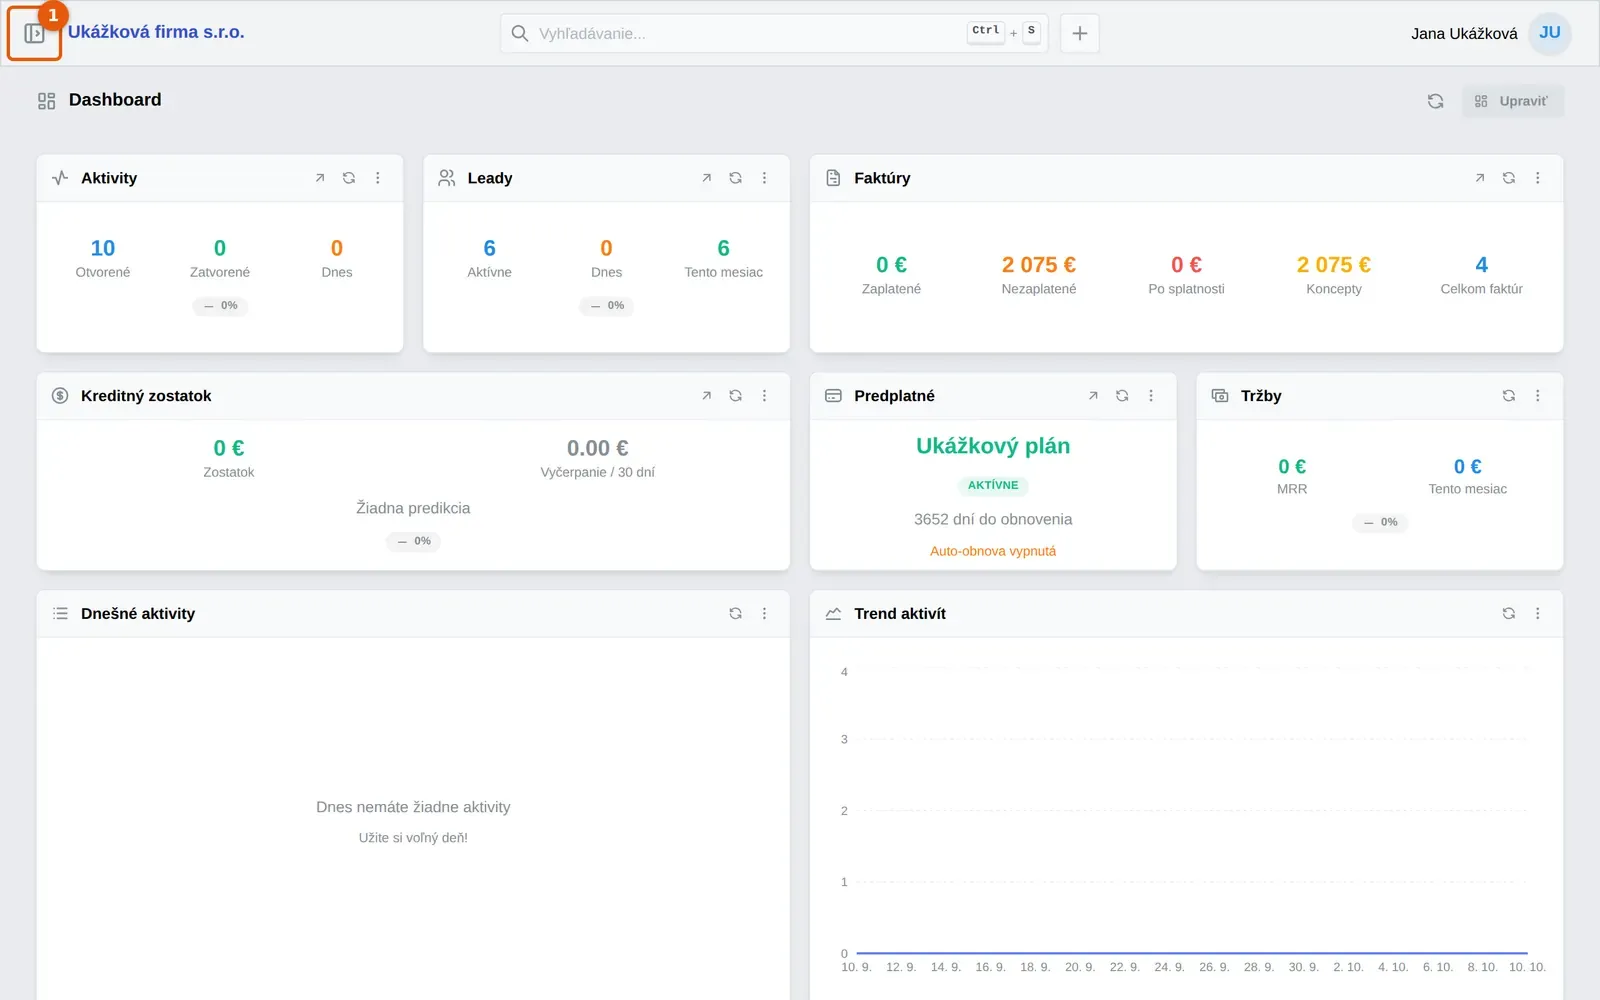The height and width of the screenshot is (1000, 1600).
Task: Refresh the Aktivity widget
Action: pos(349,178)
